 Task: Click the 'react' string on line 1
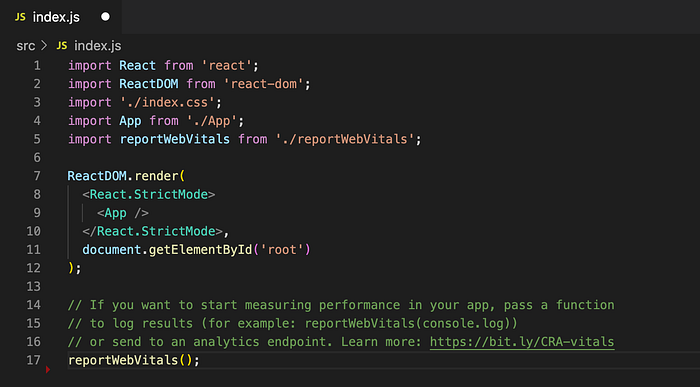point(227,66)
